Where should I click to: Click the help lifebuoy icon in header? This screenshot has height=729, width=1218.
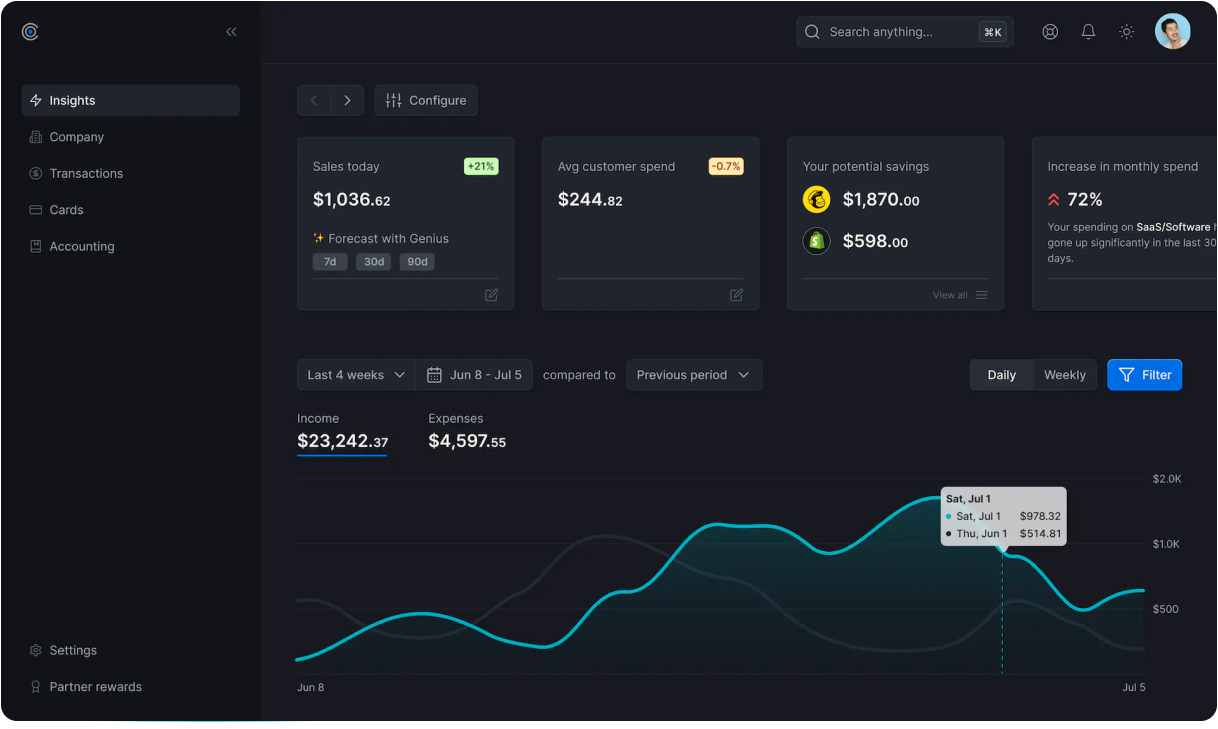1049,32
